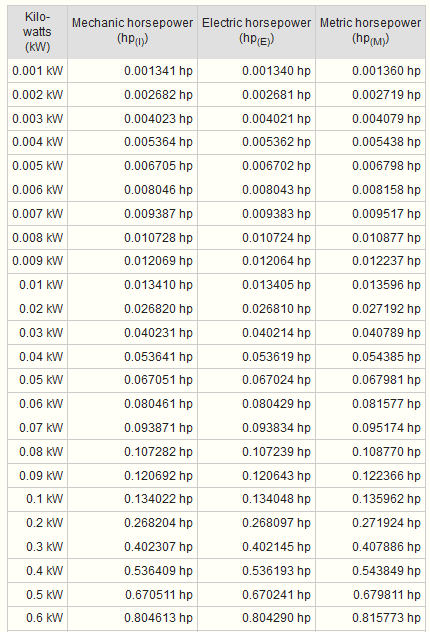Viewport: 430px width, 632px height.
Task: Click the 0.053641 hp mechanic cell
Action: [x=133, y=356]
